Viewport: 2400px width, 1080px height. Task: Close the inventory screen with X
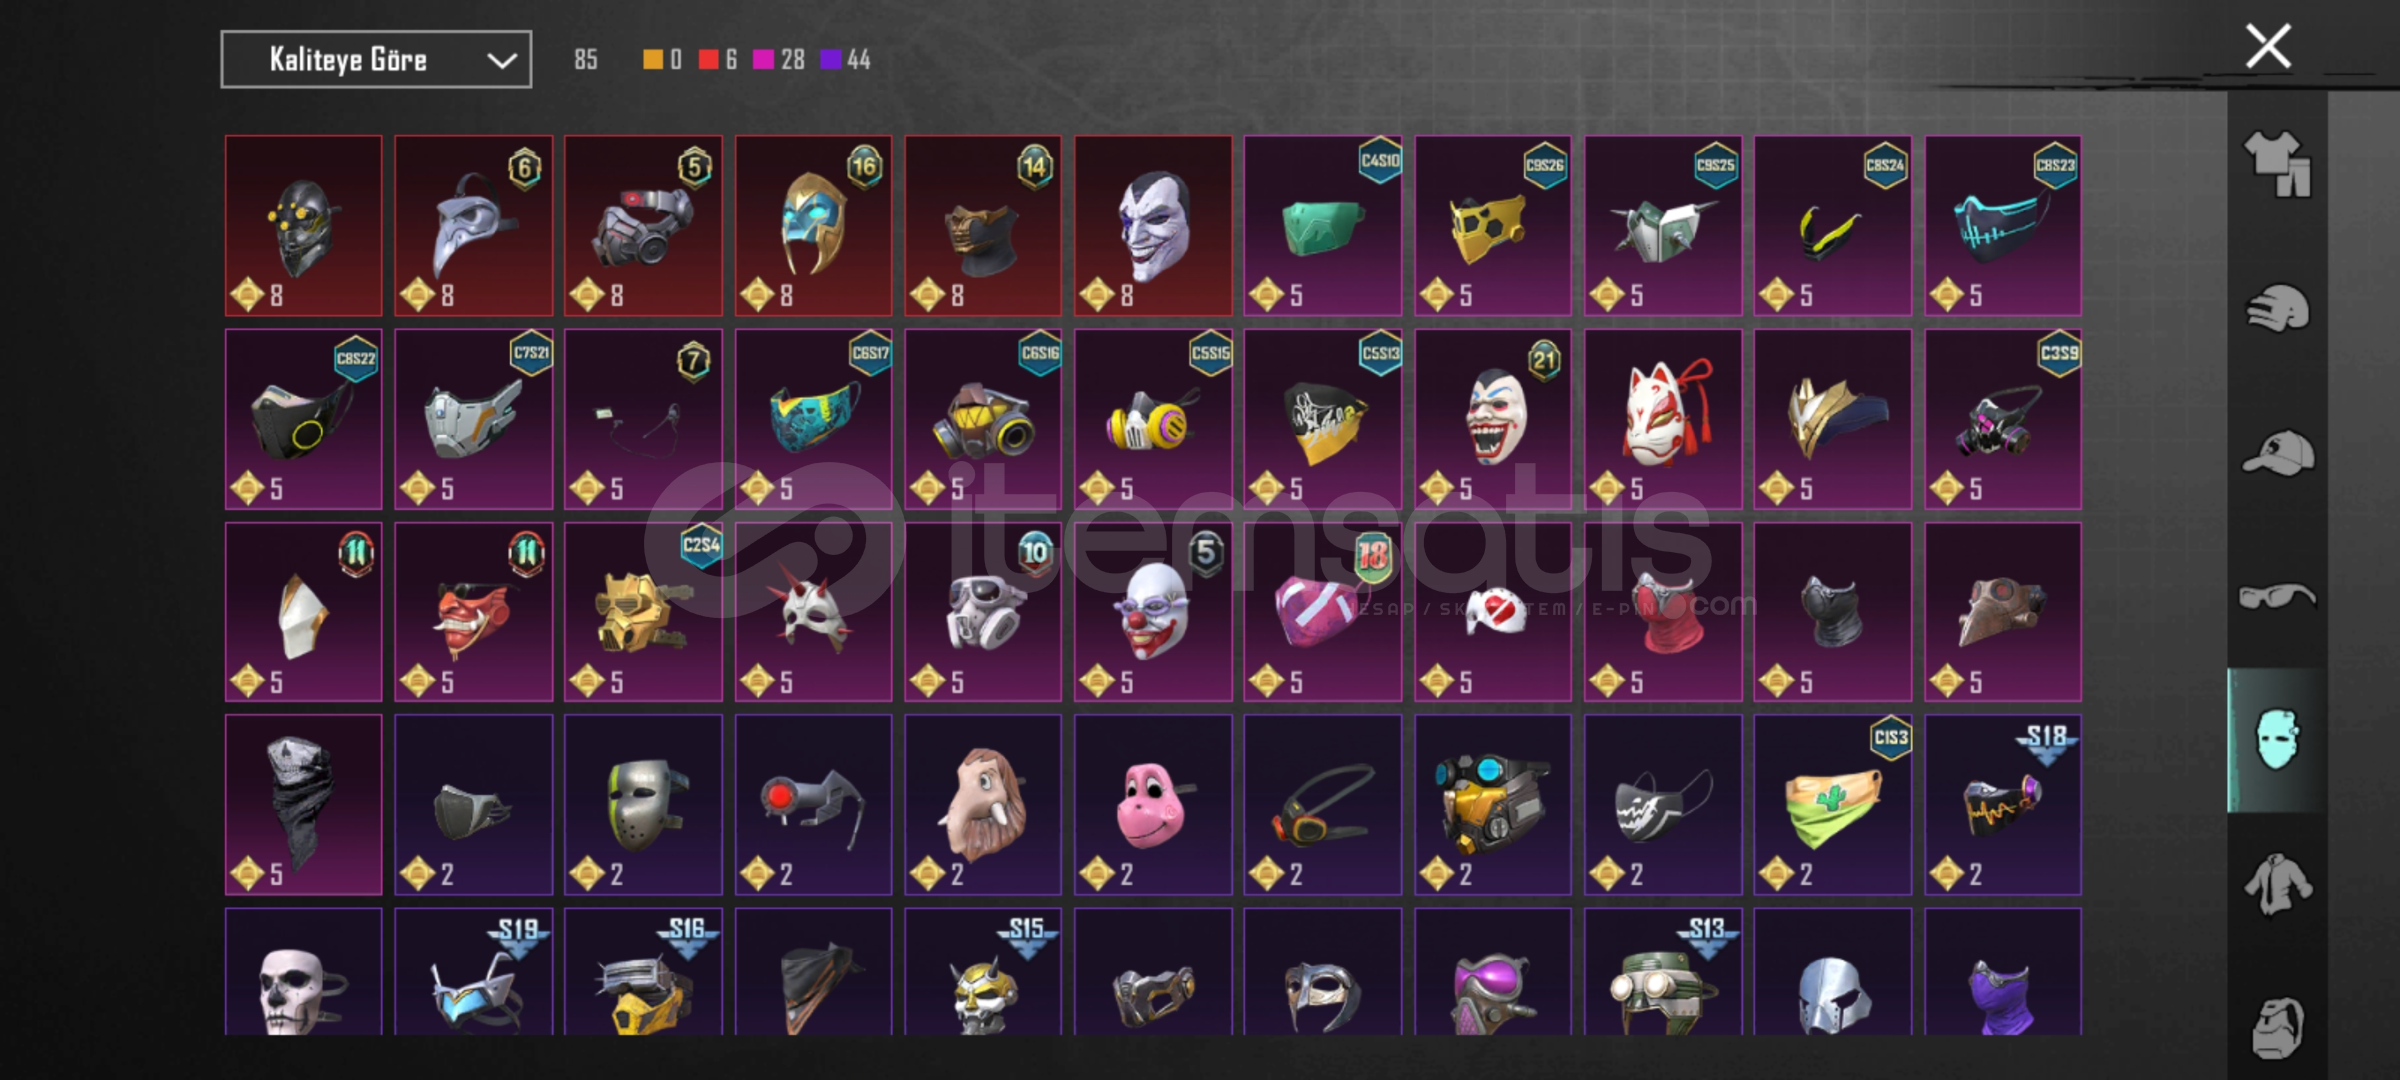[x=2268, y=46]
